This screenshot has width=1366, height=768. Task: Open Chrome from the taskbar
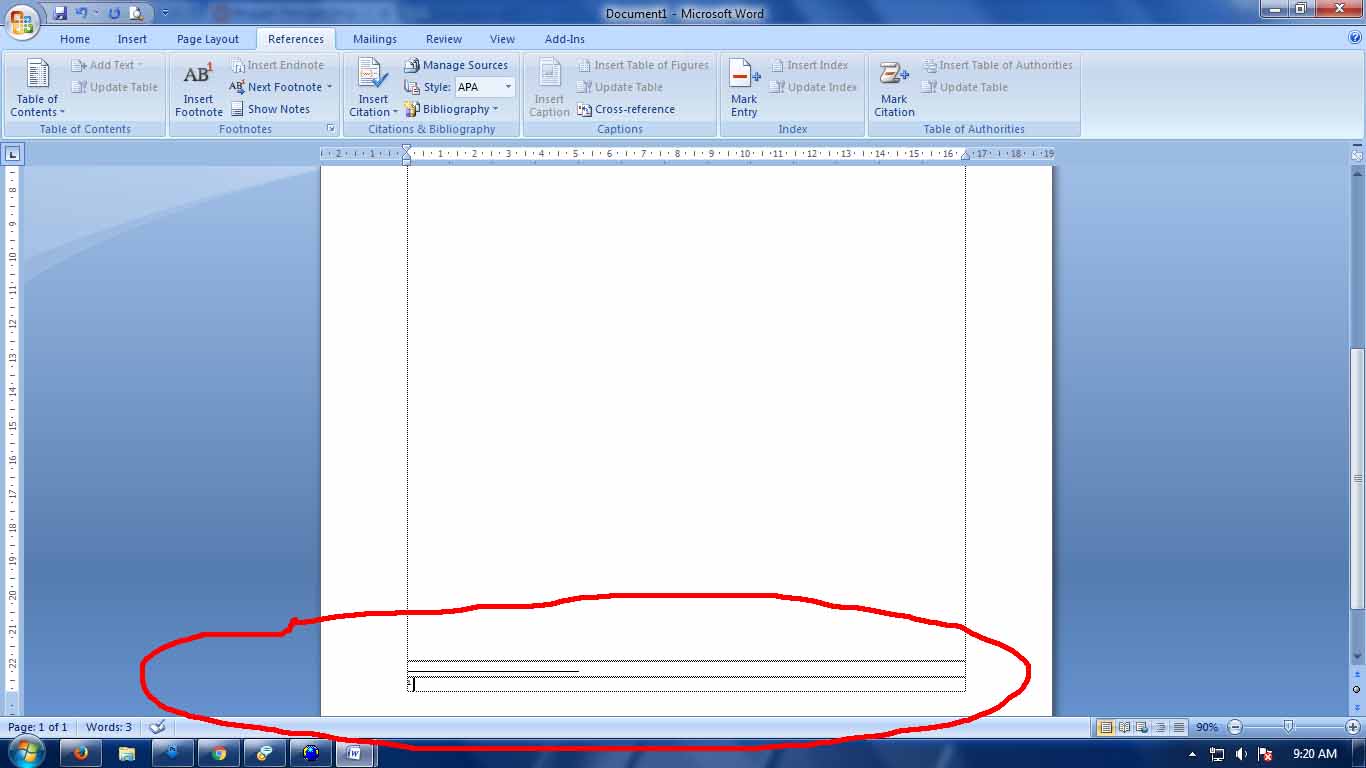coord(219,752)
